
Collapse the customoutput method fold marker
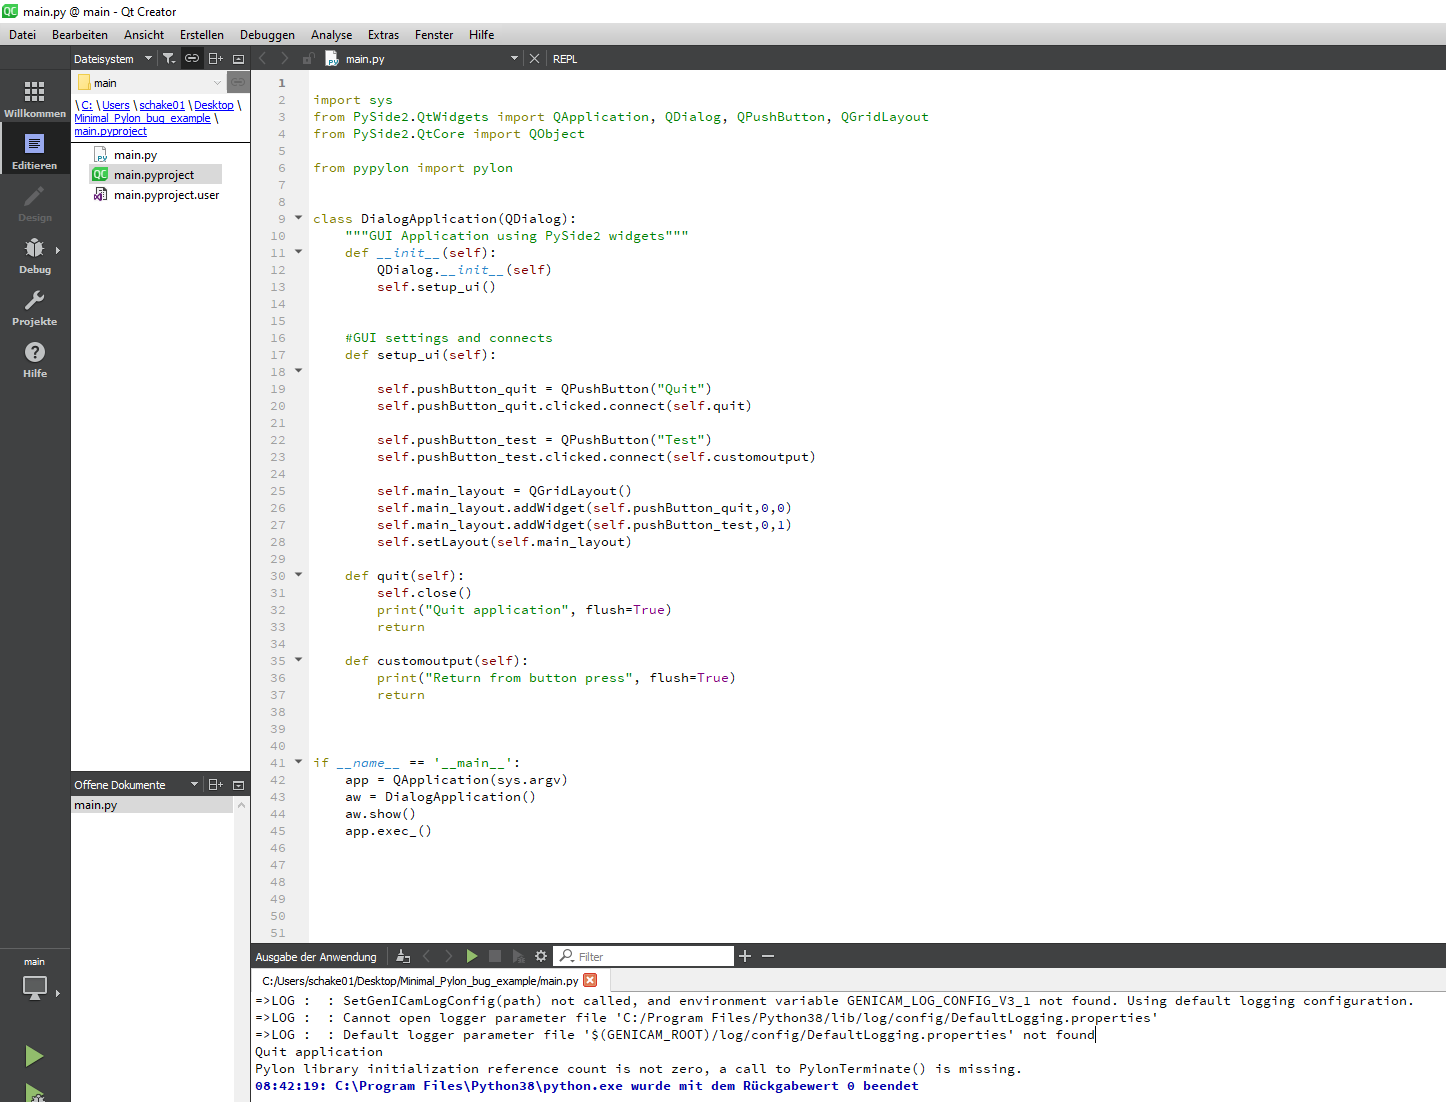(298, 659)
